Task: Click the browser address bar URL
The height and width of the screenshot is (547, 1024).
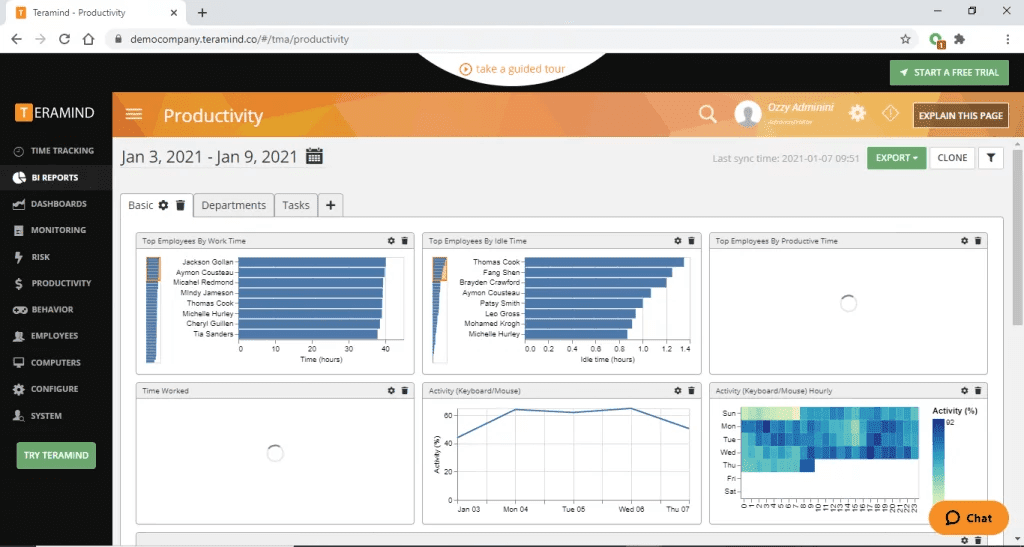Action: point(240,39)
